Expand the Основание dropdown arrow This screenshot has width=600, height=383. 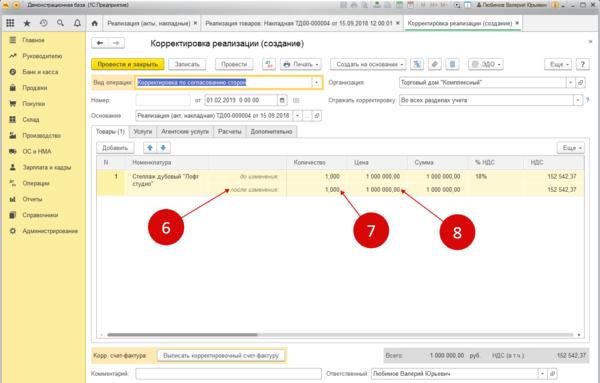(297, 116)
